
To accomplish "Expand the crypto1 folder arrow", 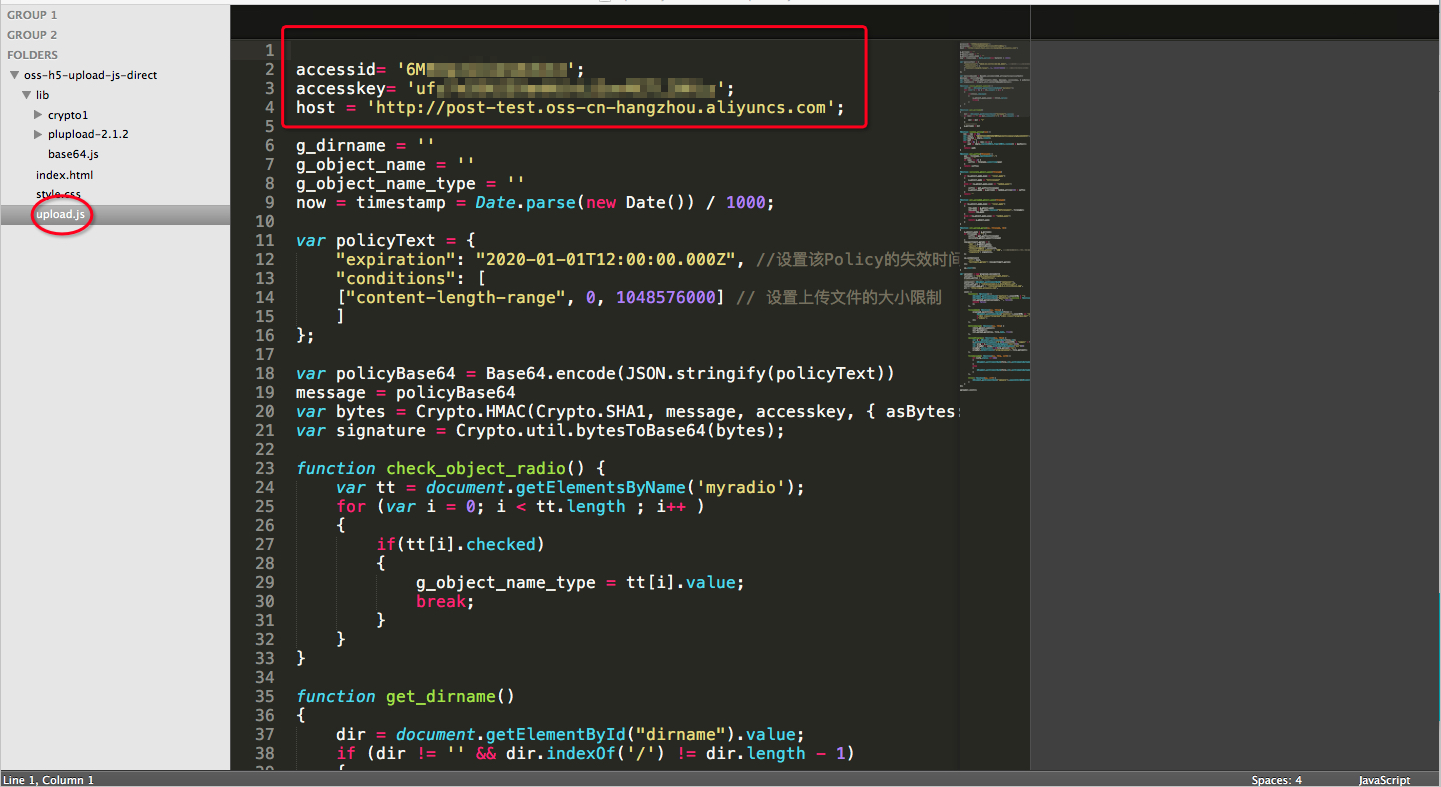I will [x=39, y=115].
